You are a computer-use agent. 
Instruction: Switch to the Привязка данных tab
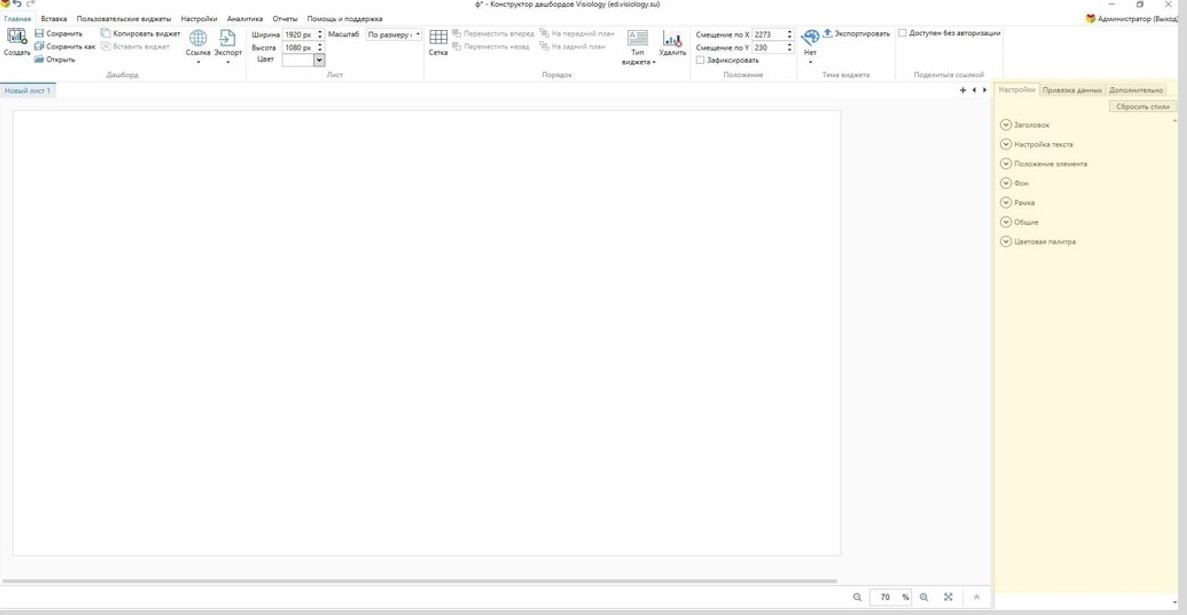(1072, 90)
